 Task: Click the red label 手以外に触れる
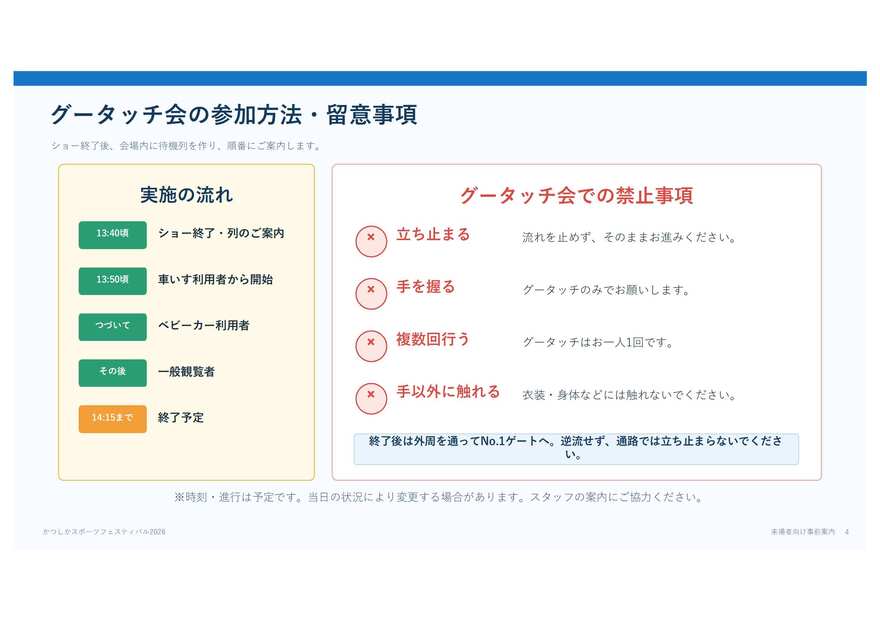tap(448, 391)
